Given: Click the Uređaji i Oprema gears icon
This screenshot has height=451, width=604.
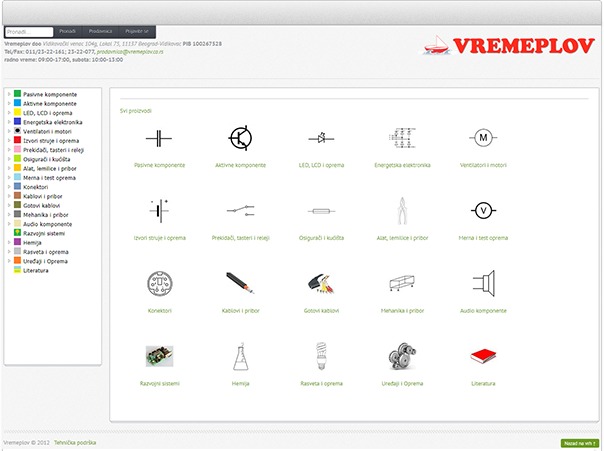Looking at the screenshot, I should click(402, 355).
